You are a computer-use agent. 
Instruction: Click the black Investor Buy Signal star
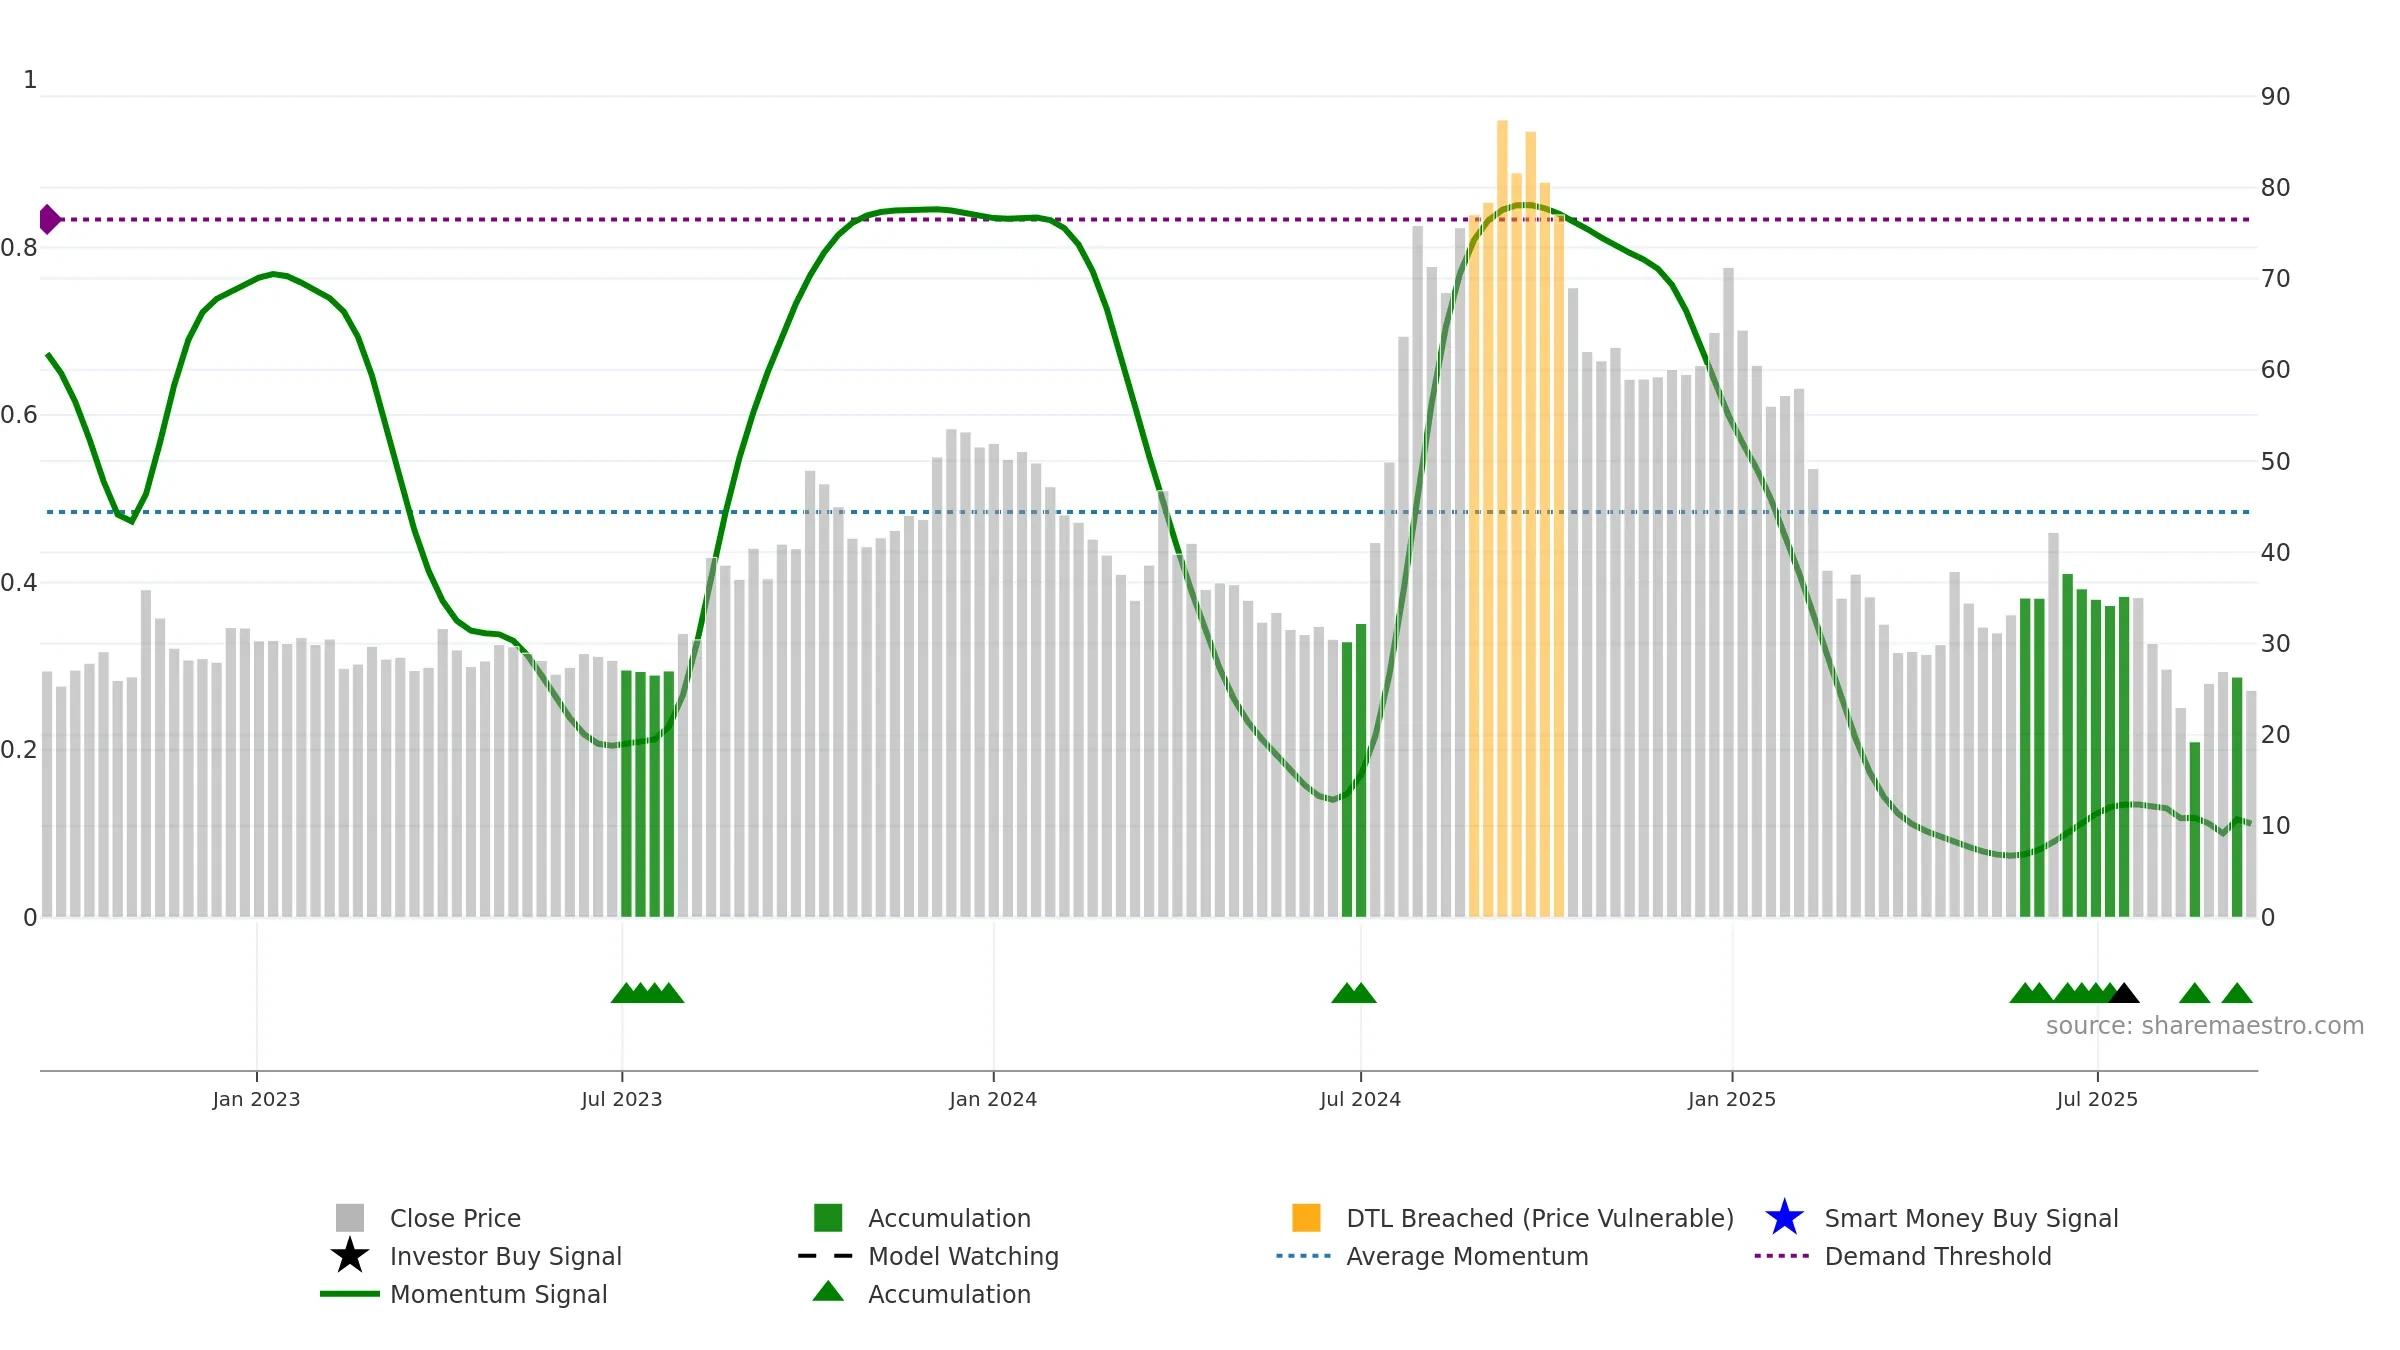coord(350,1255)
